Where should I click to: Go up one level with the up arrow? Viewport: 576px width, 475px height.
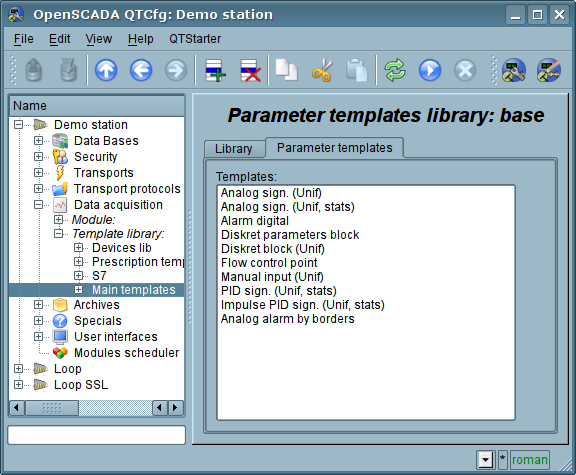[106, 70]
